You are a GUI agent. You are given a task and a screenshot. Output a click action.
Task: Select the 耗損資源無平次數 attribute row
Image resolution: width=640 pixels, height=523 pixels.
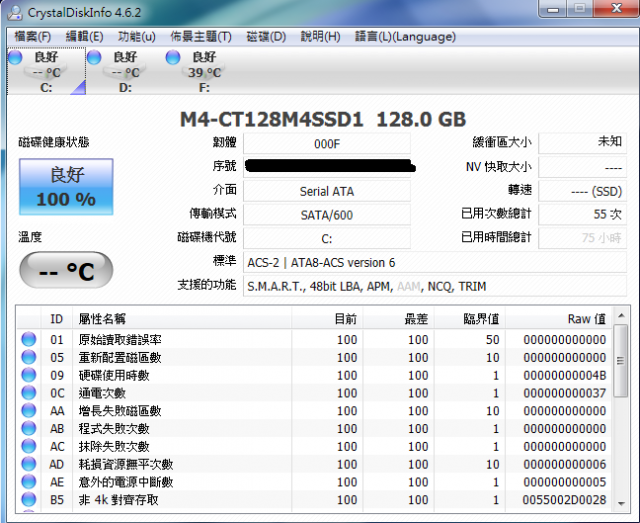click(314, 464)
